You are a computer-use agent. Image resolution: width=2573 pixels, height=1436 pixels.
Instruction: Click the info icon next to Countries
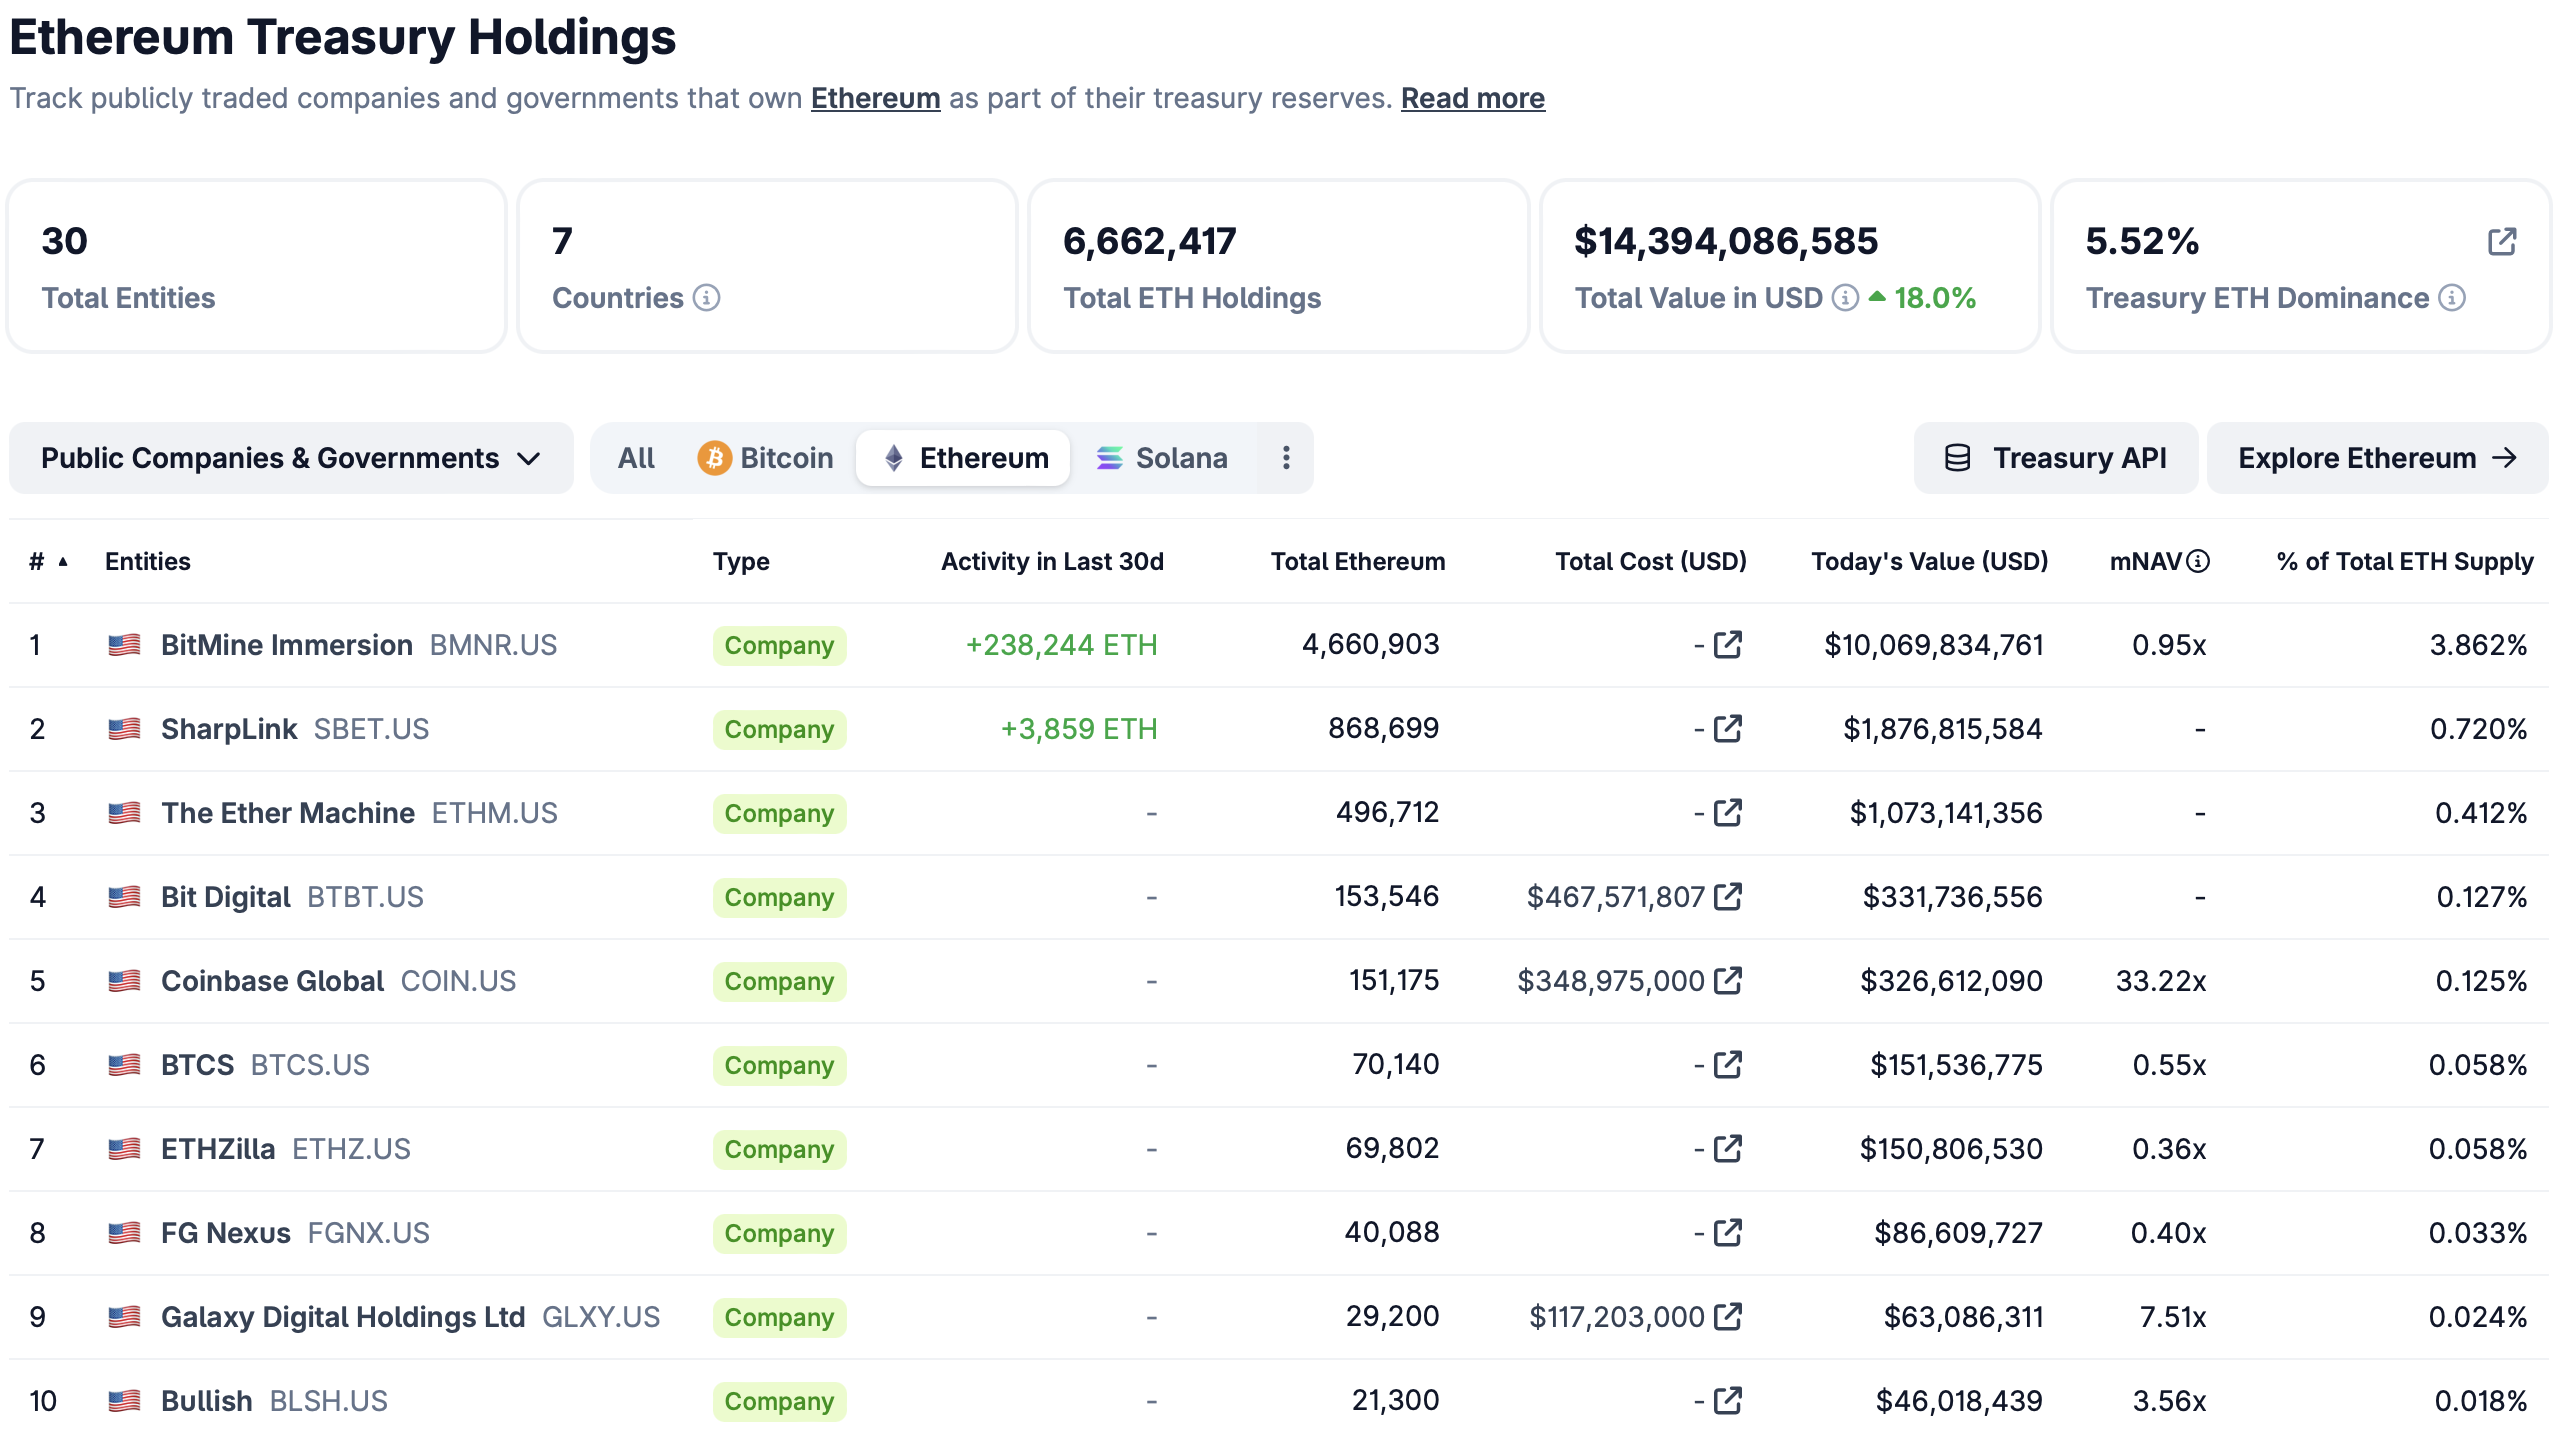click(708, 297)
